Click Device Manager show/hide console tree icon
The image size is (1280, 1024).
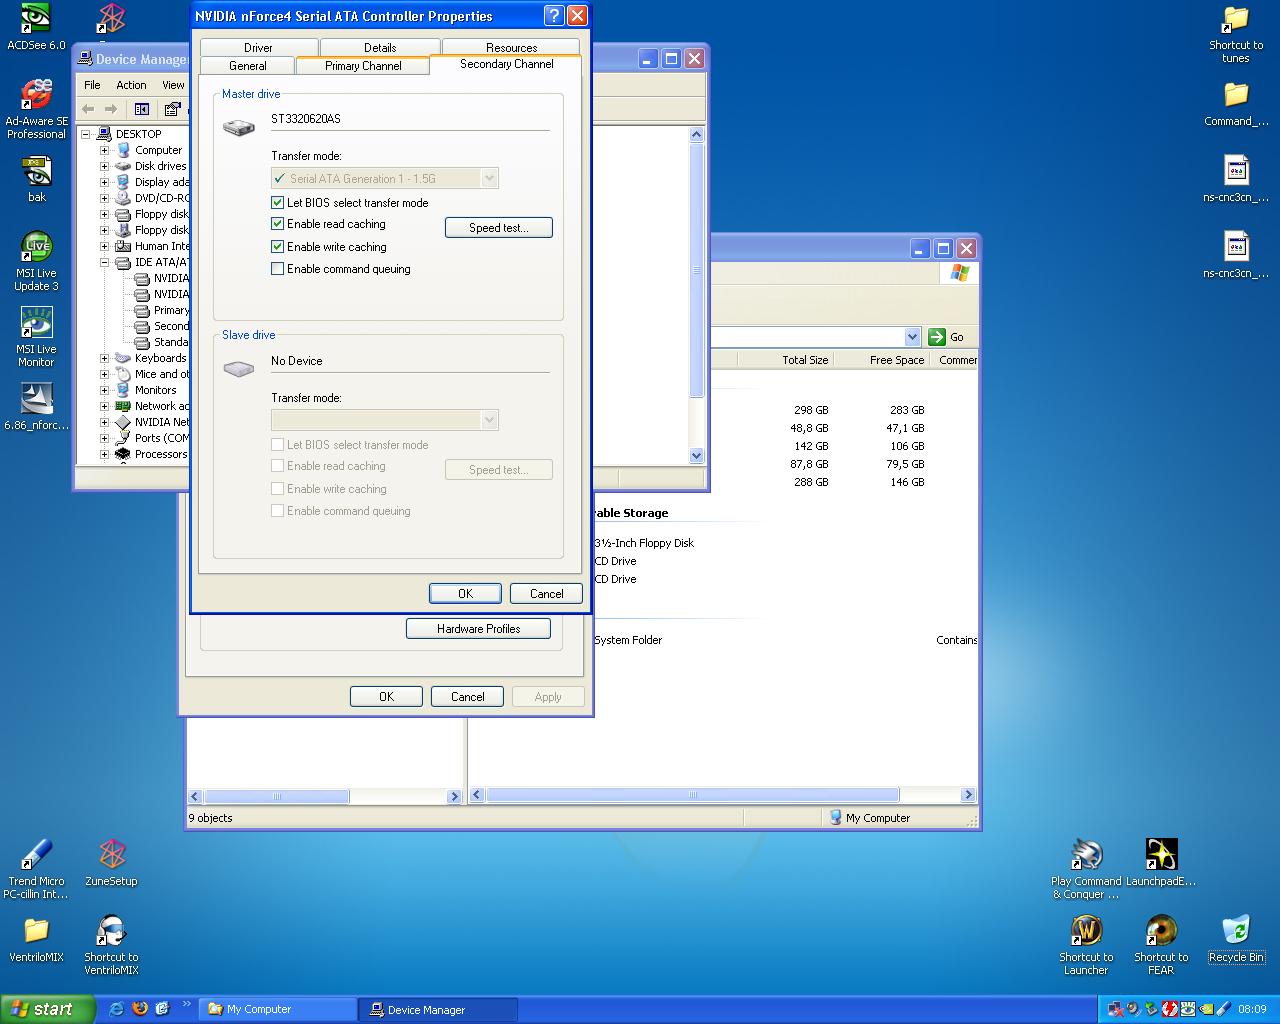point(142,109)
